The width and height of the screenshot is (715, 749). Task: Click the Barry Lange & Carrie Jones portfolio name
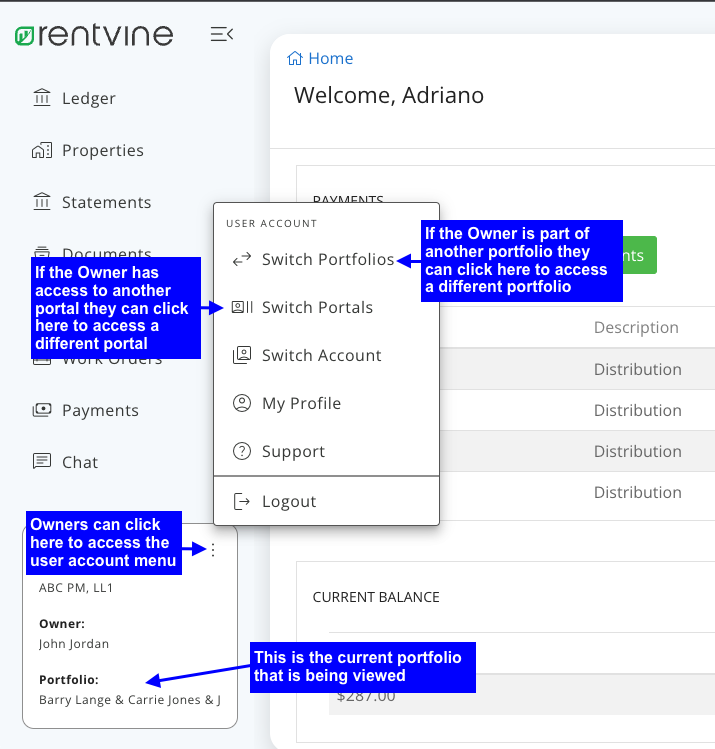point(129,700)
